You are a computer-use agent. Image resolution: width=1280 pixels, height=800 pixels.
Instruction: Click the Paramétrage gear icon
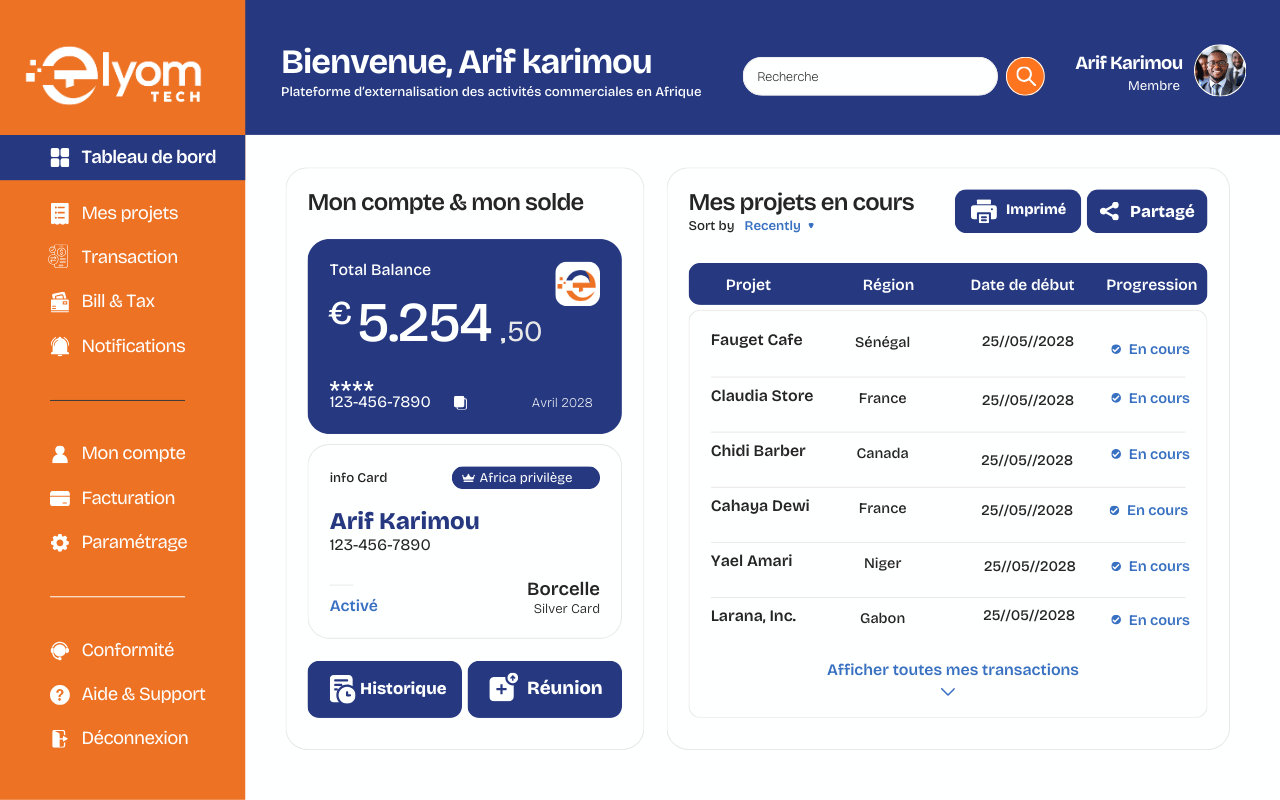(x=60, y=542)
